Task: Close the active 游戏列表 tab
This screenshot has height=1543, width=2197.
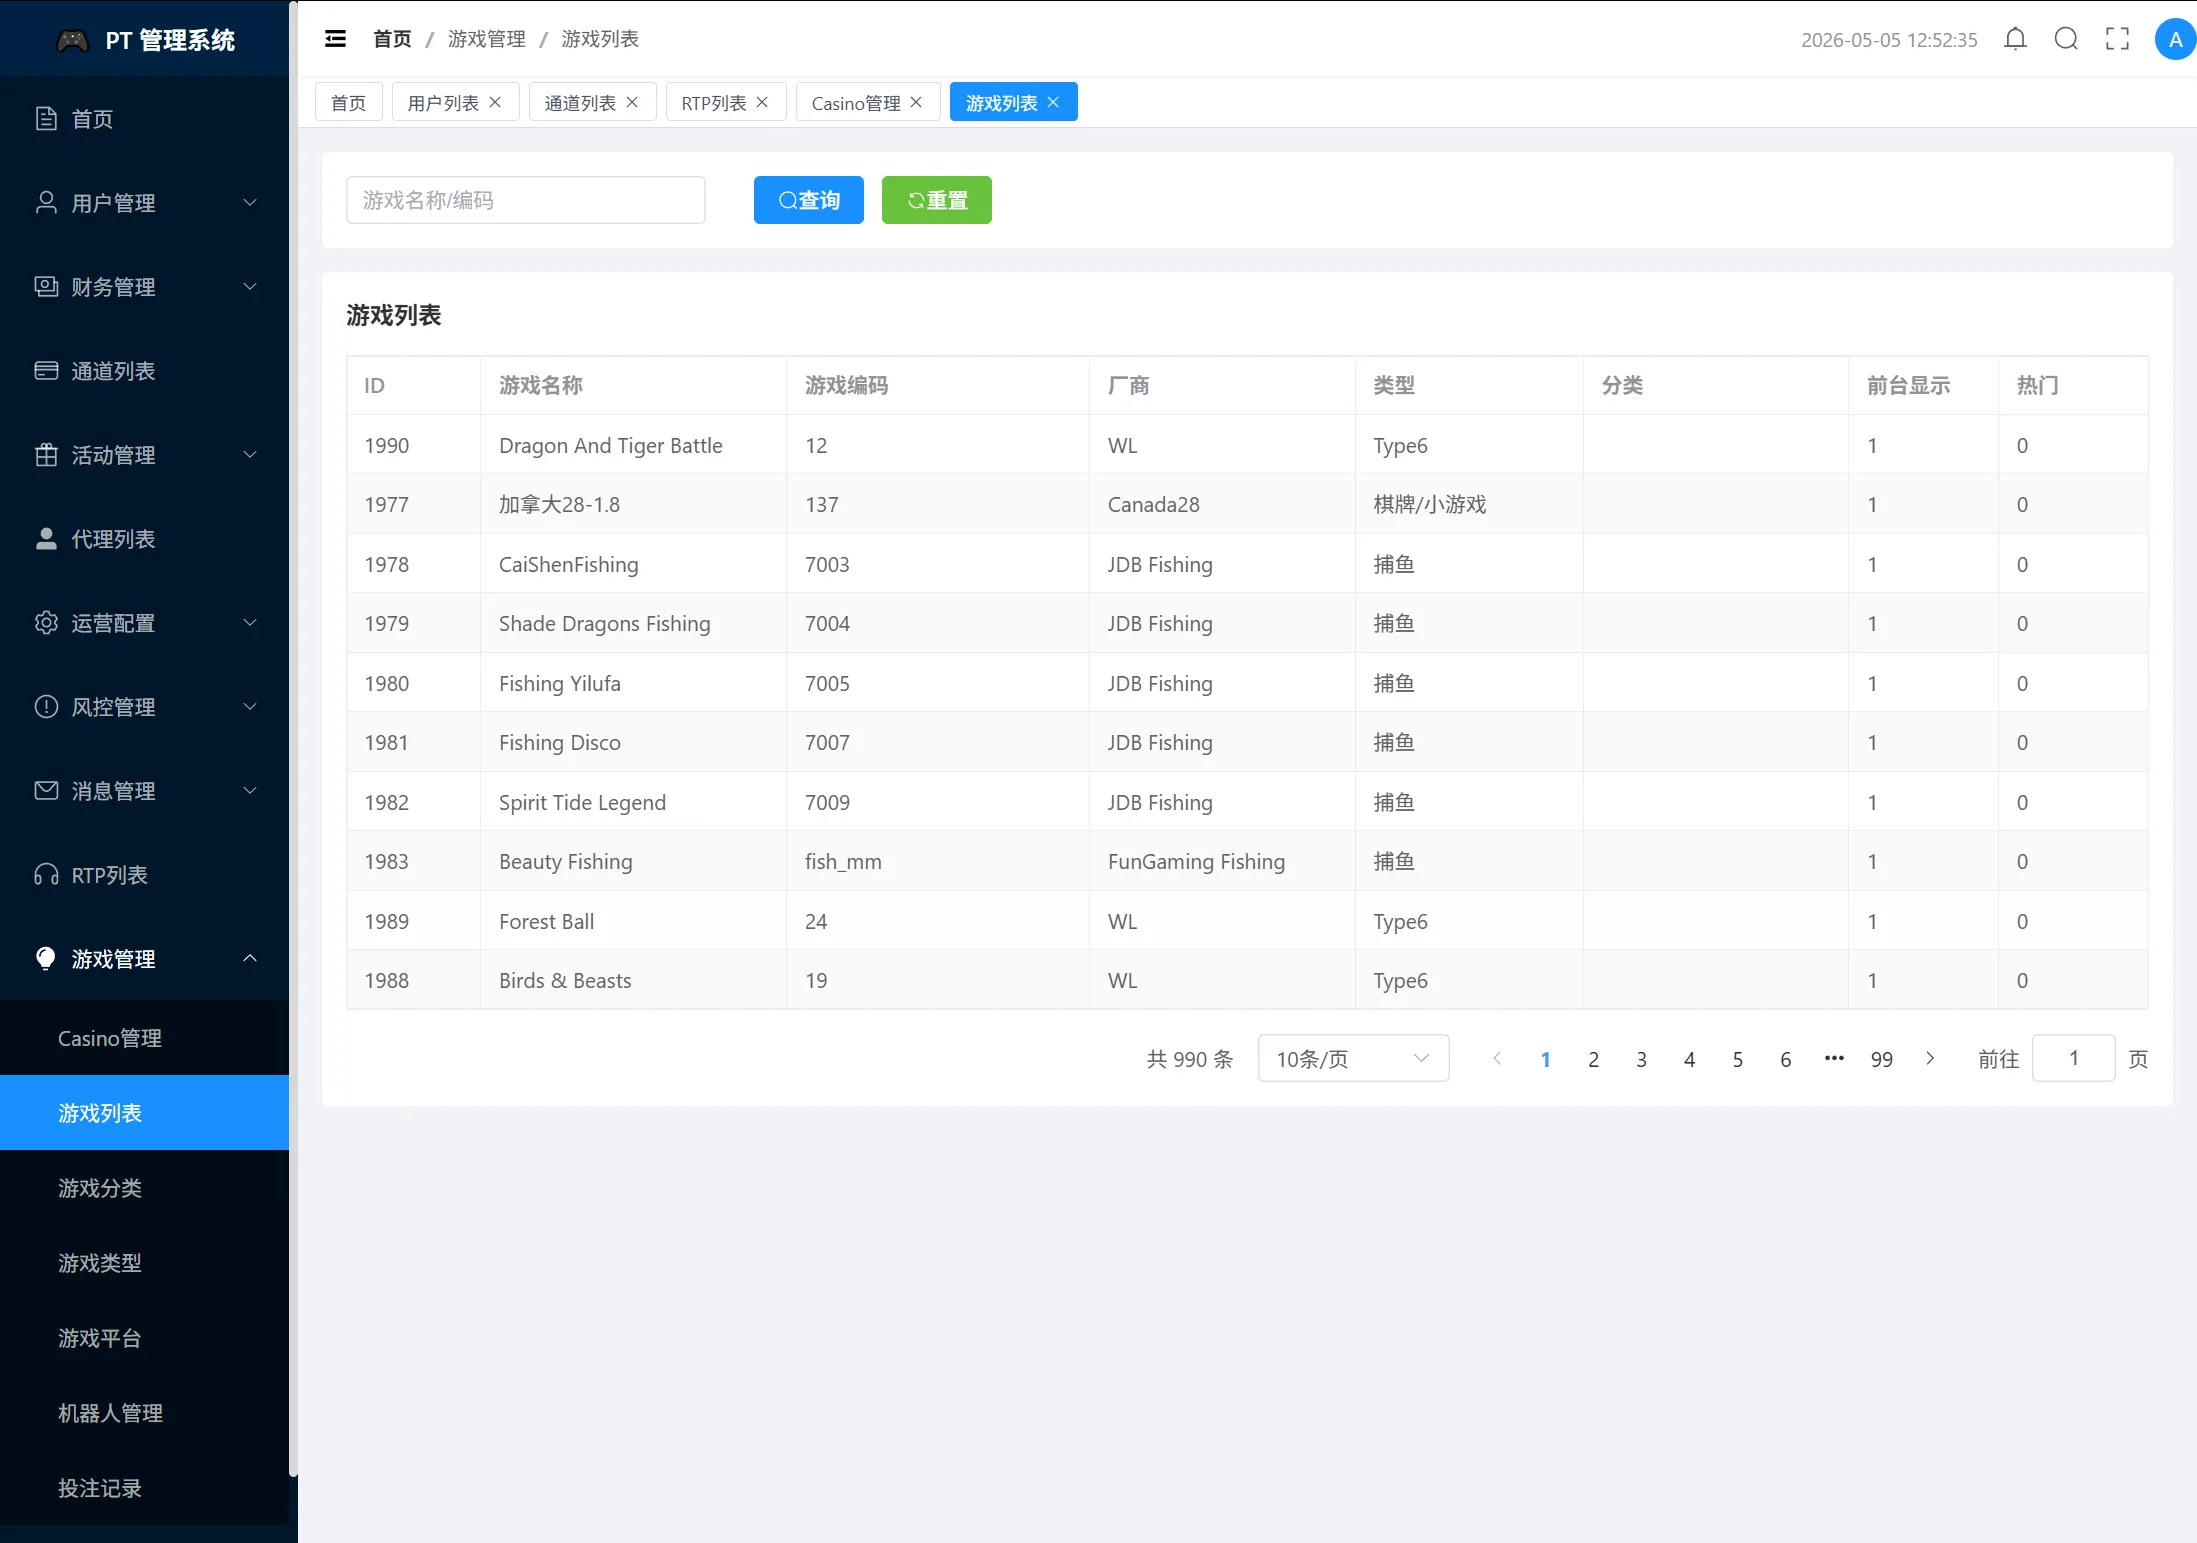Action: (x=1053, y=102)
